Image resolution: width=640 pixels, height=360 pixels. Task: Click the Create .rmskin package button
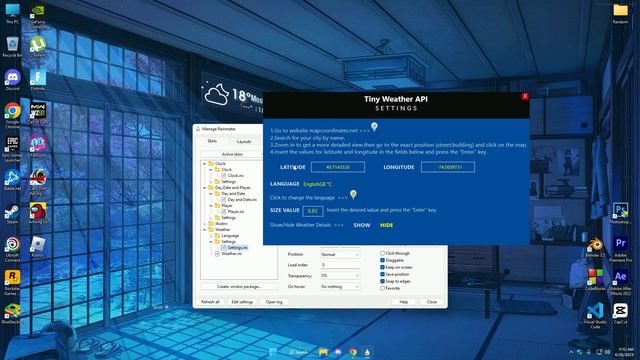[x=239, y=287]
